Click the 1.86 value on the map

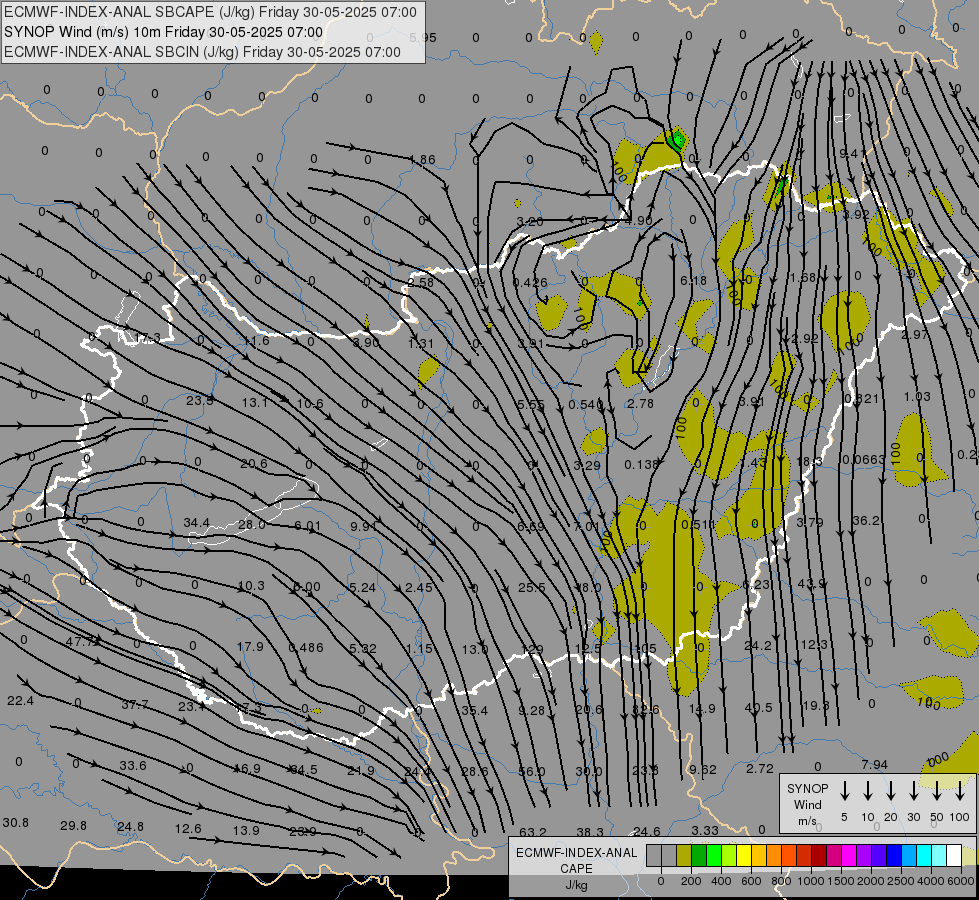coord(422,160)
